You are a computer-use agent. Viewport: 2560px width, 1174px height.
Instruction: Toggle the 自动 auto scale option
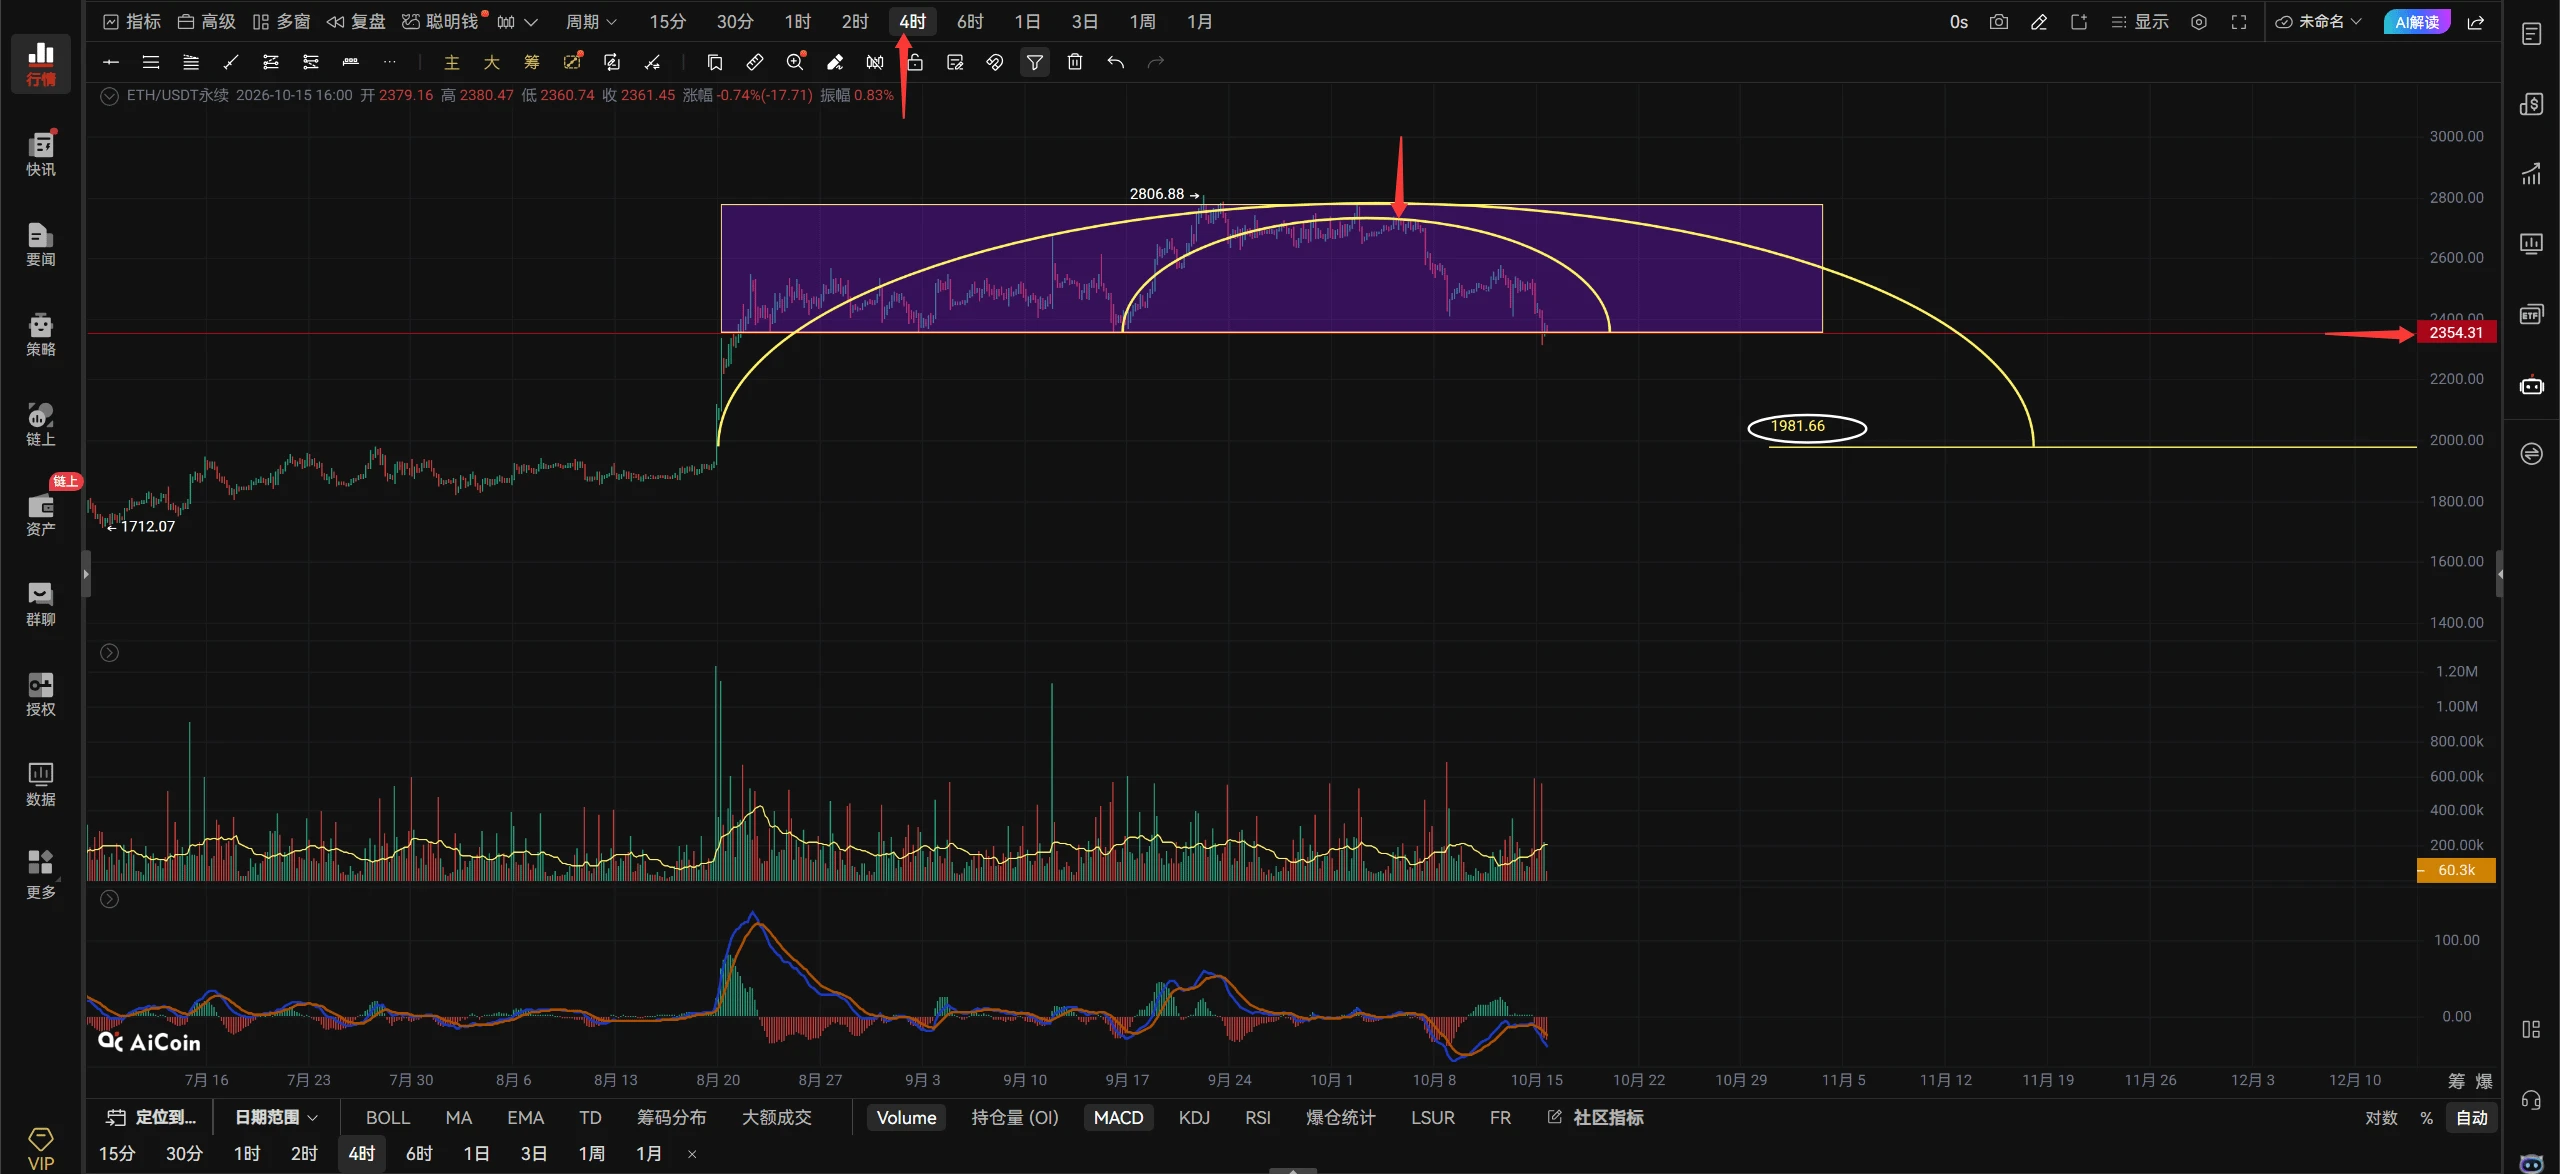(2471, 1117)
